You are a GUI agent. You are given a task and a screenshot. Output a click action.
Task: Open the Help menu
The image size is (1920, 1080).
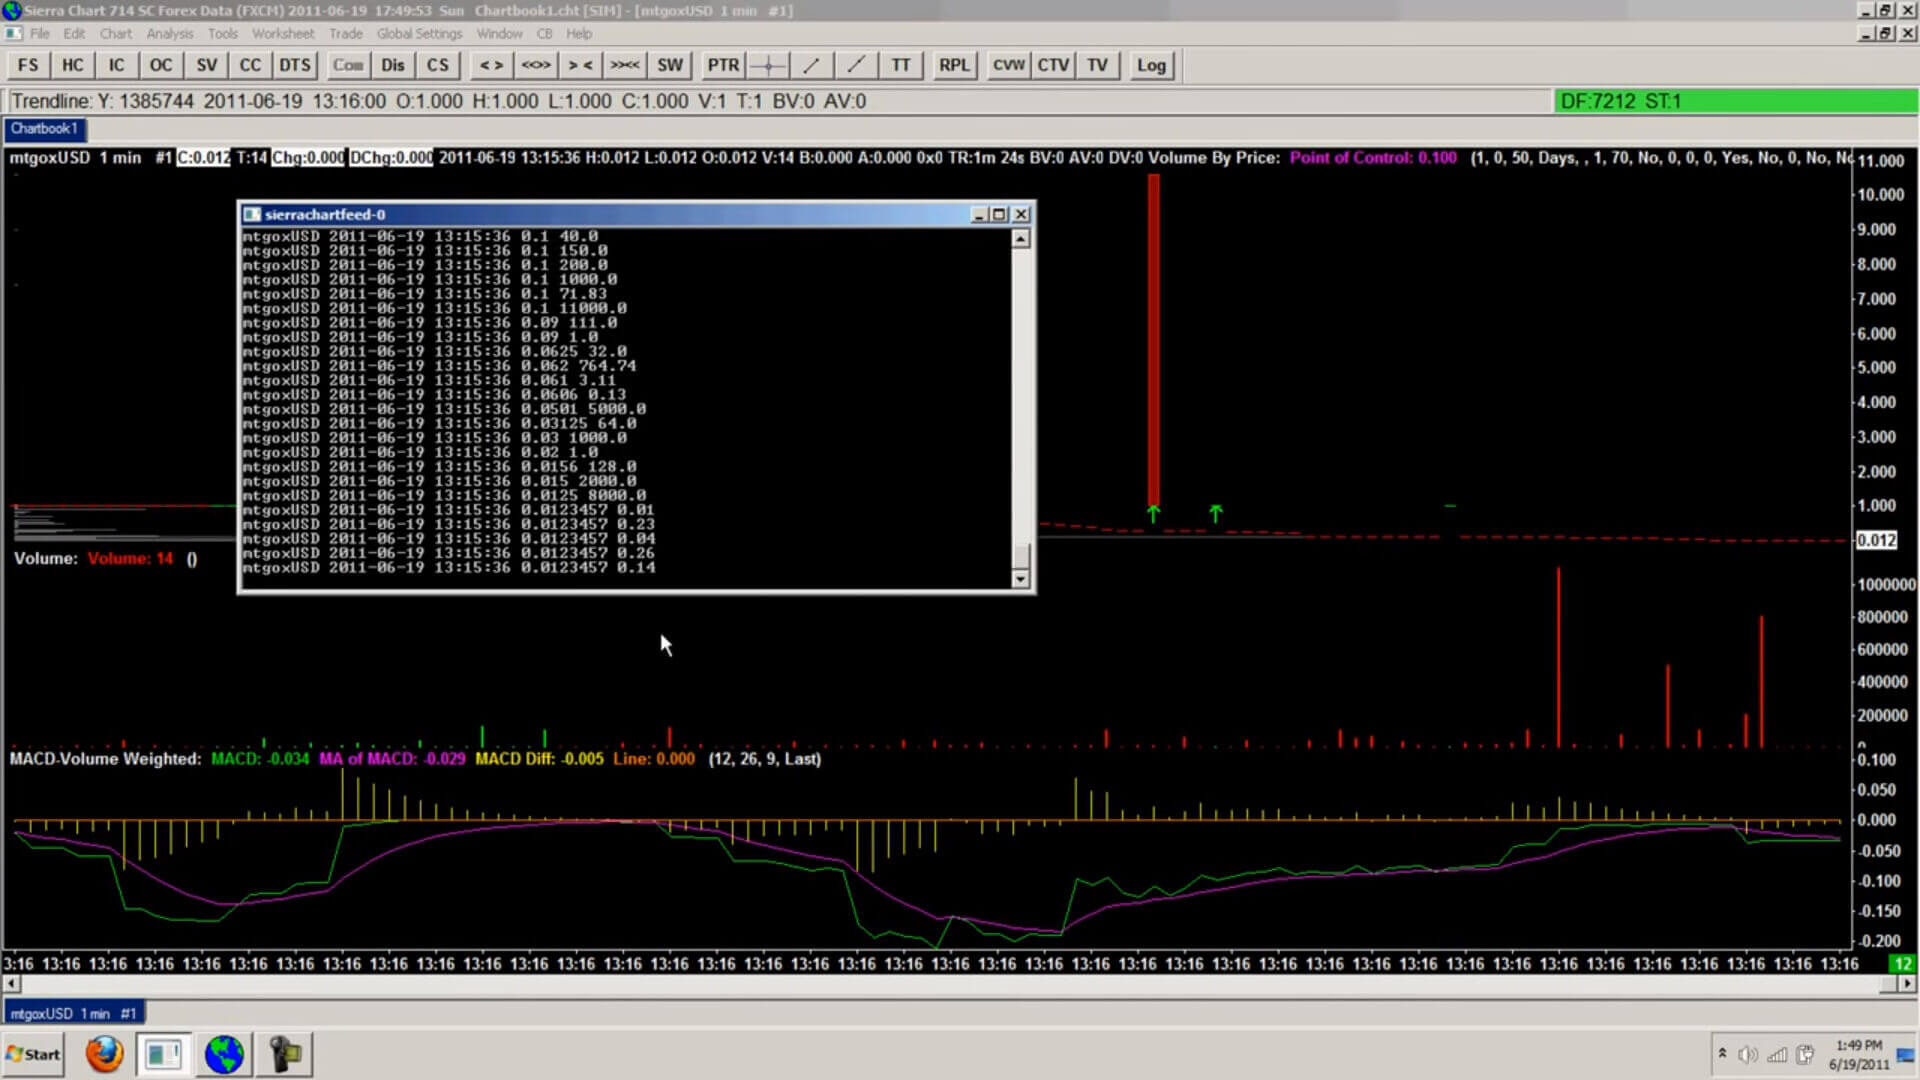tap(579, 33)
